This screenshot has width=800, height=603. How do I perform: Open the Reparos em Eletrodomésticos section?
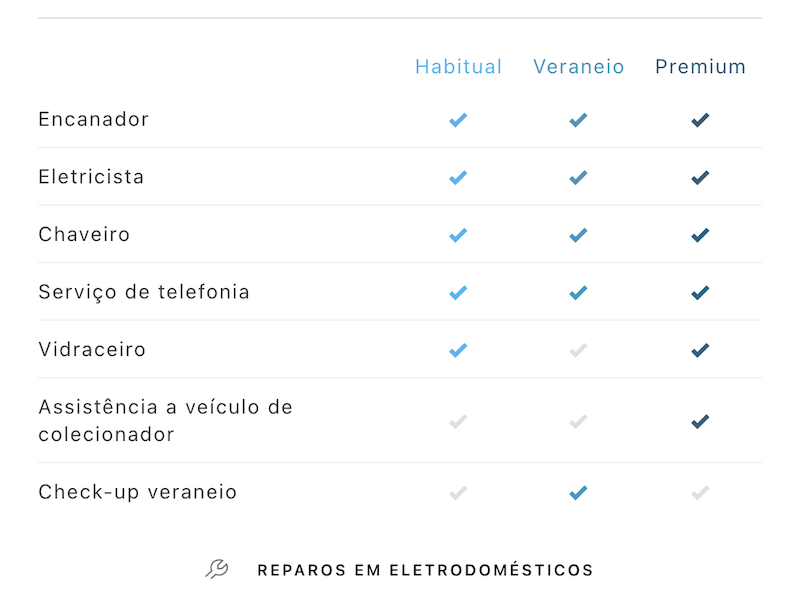(x=425, y=570)
